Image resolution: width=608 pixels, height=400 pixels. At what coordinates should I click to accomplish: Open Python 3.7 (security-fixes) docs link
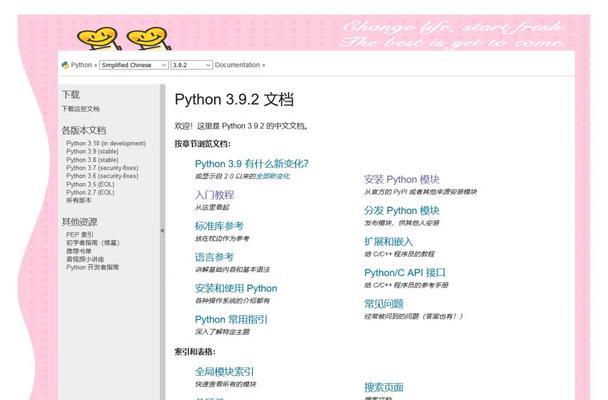tap(102, 168)
